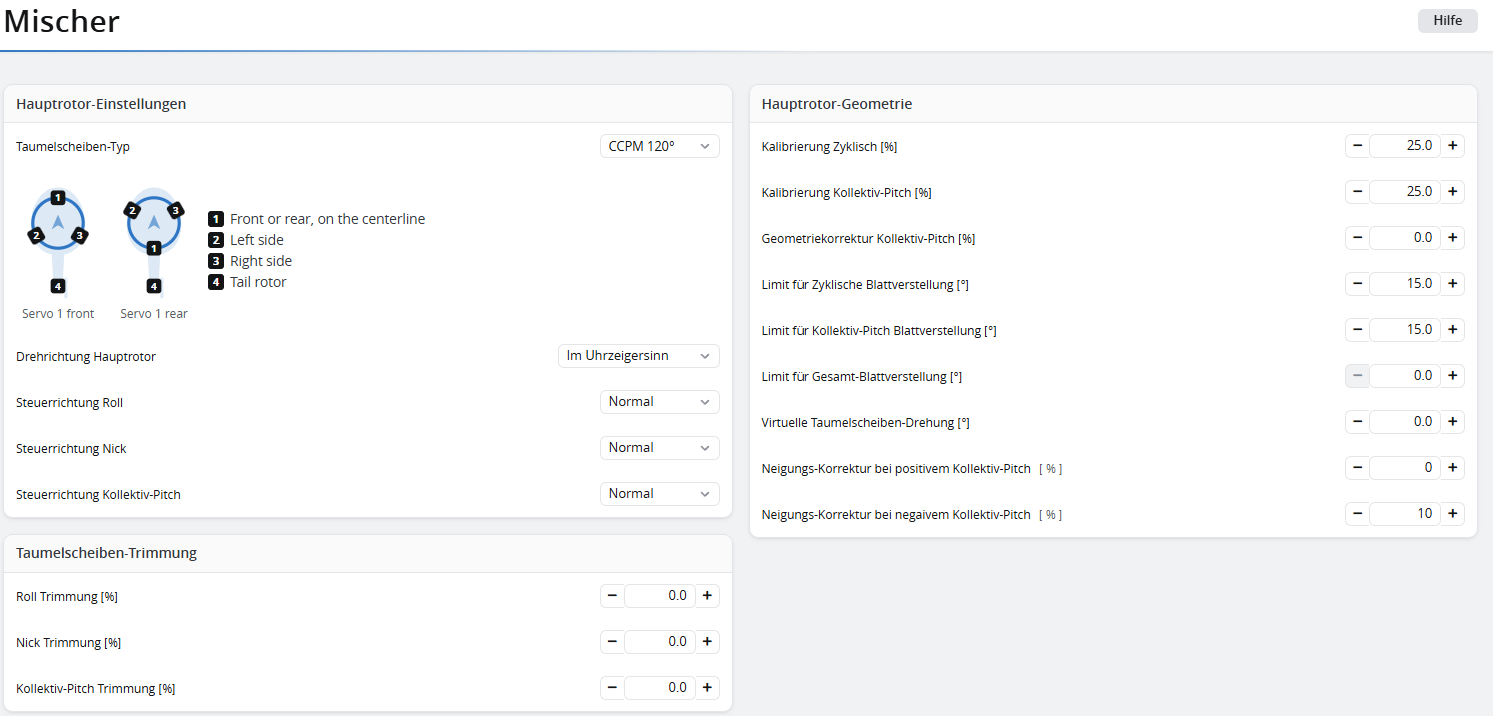1493x716 pixels.
Task: Click the Servo 1 rear swashplate diagram
Action: [154, 241]
